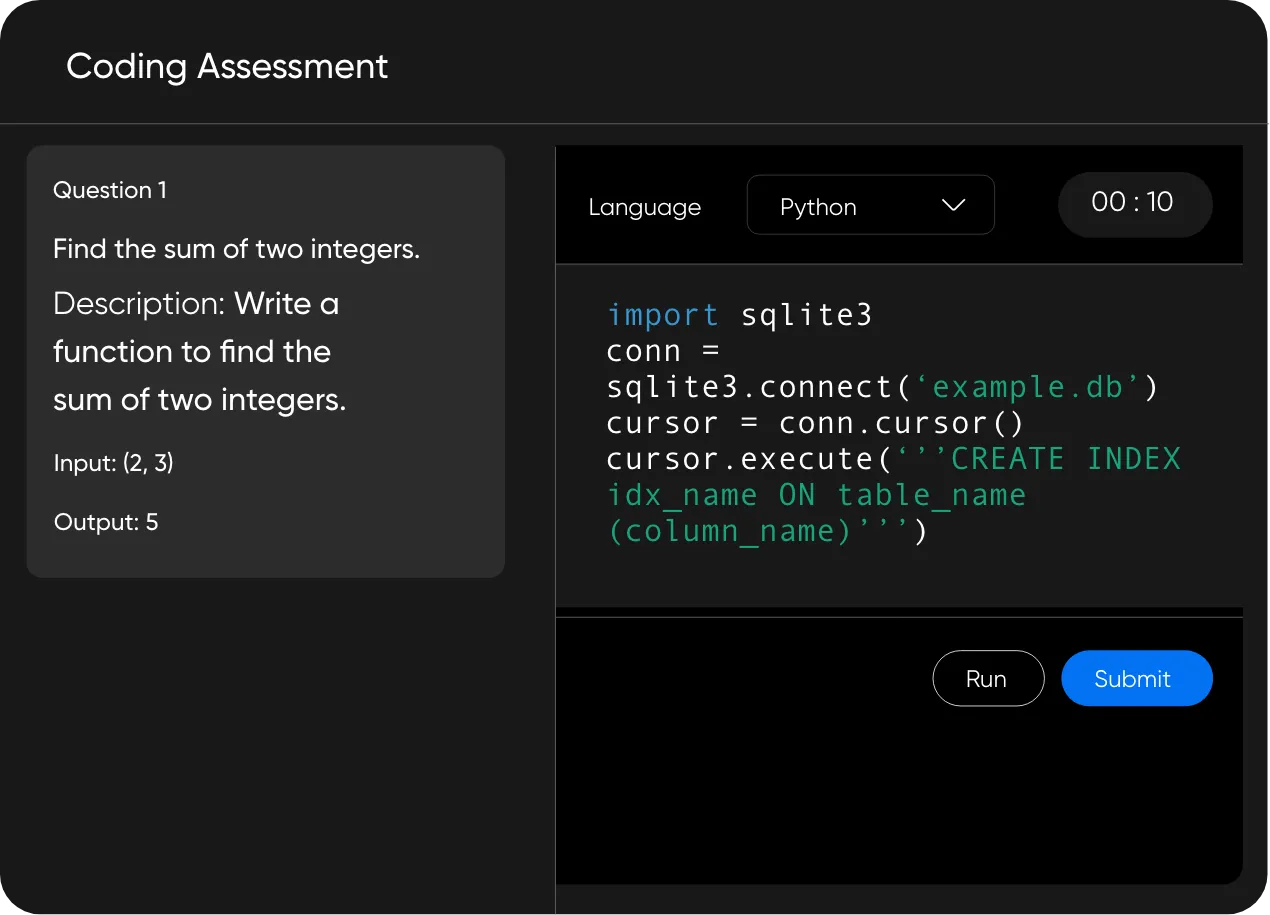This screenshot has width=1270, height=915.
Task: Place cursor on 'import sqlite3' code line
Action: 739,316
